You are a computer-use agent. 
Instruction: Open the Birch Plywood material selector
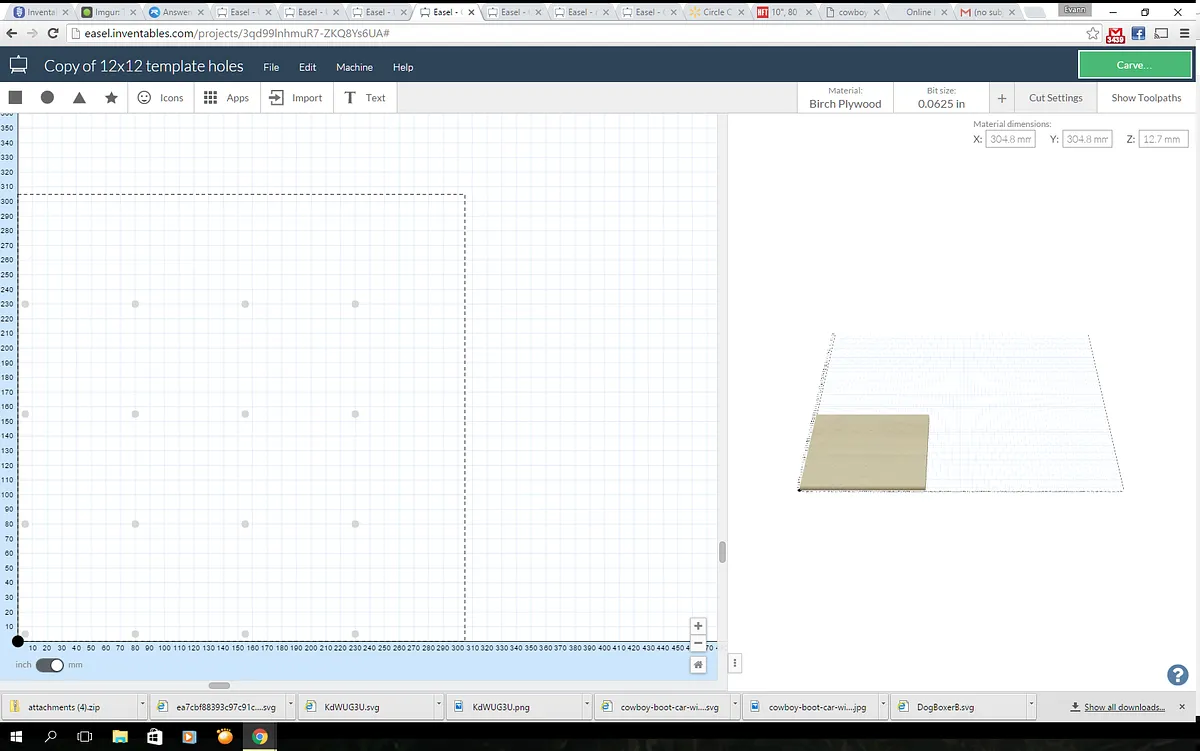click(845, 98)
